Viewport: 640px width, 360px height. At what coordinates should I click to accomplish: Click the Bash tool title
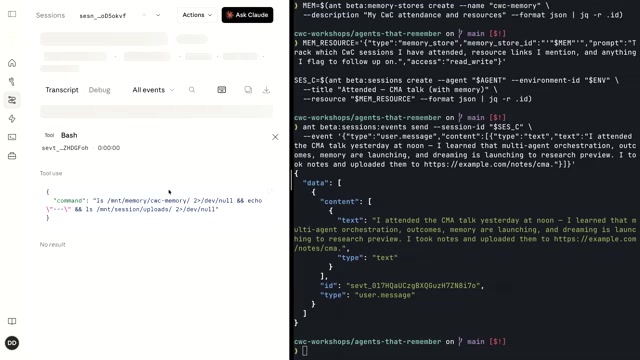pyautogui.click(x=69, y=135)
